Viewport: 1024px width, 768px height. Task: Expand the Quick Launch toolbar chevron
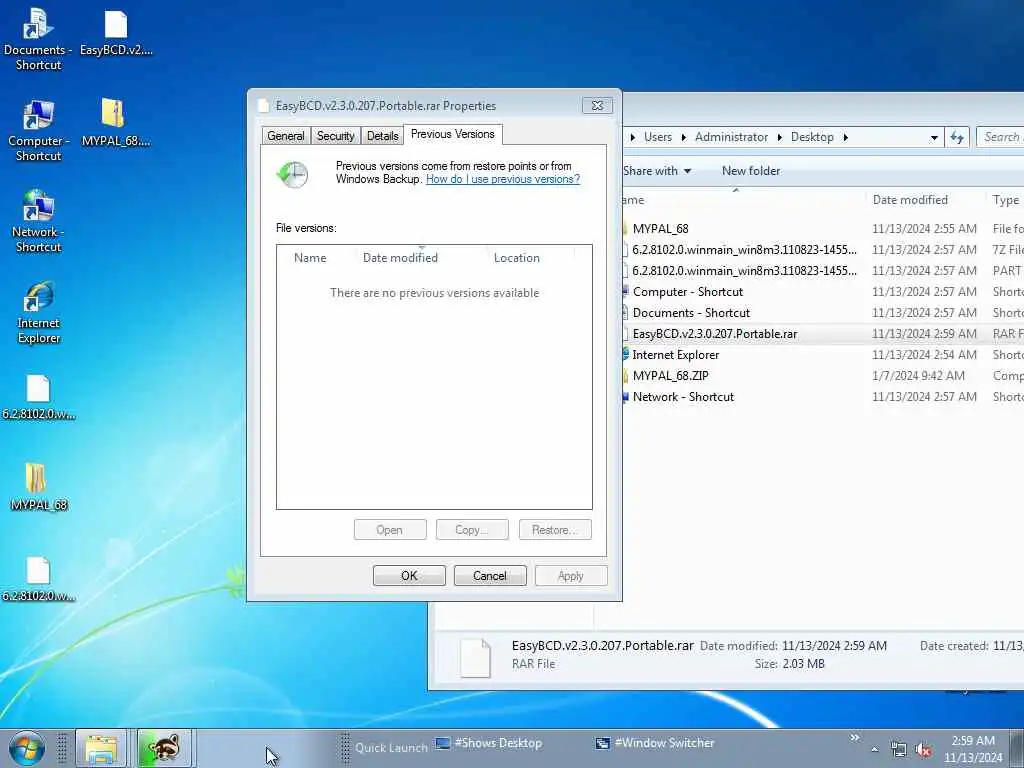pyautogui.click(x=854, y=738)
